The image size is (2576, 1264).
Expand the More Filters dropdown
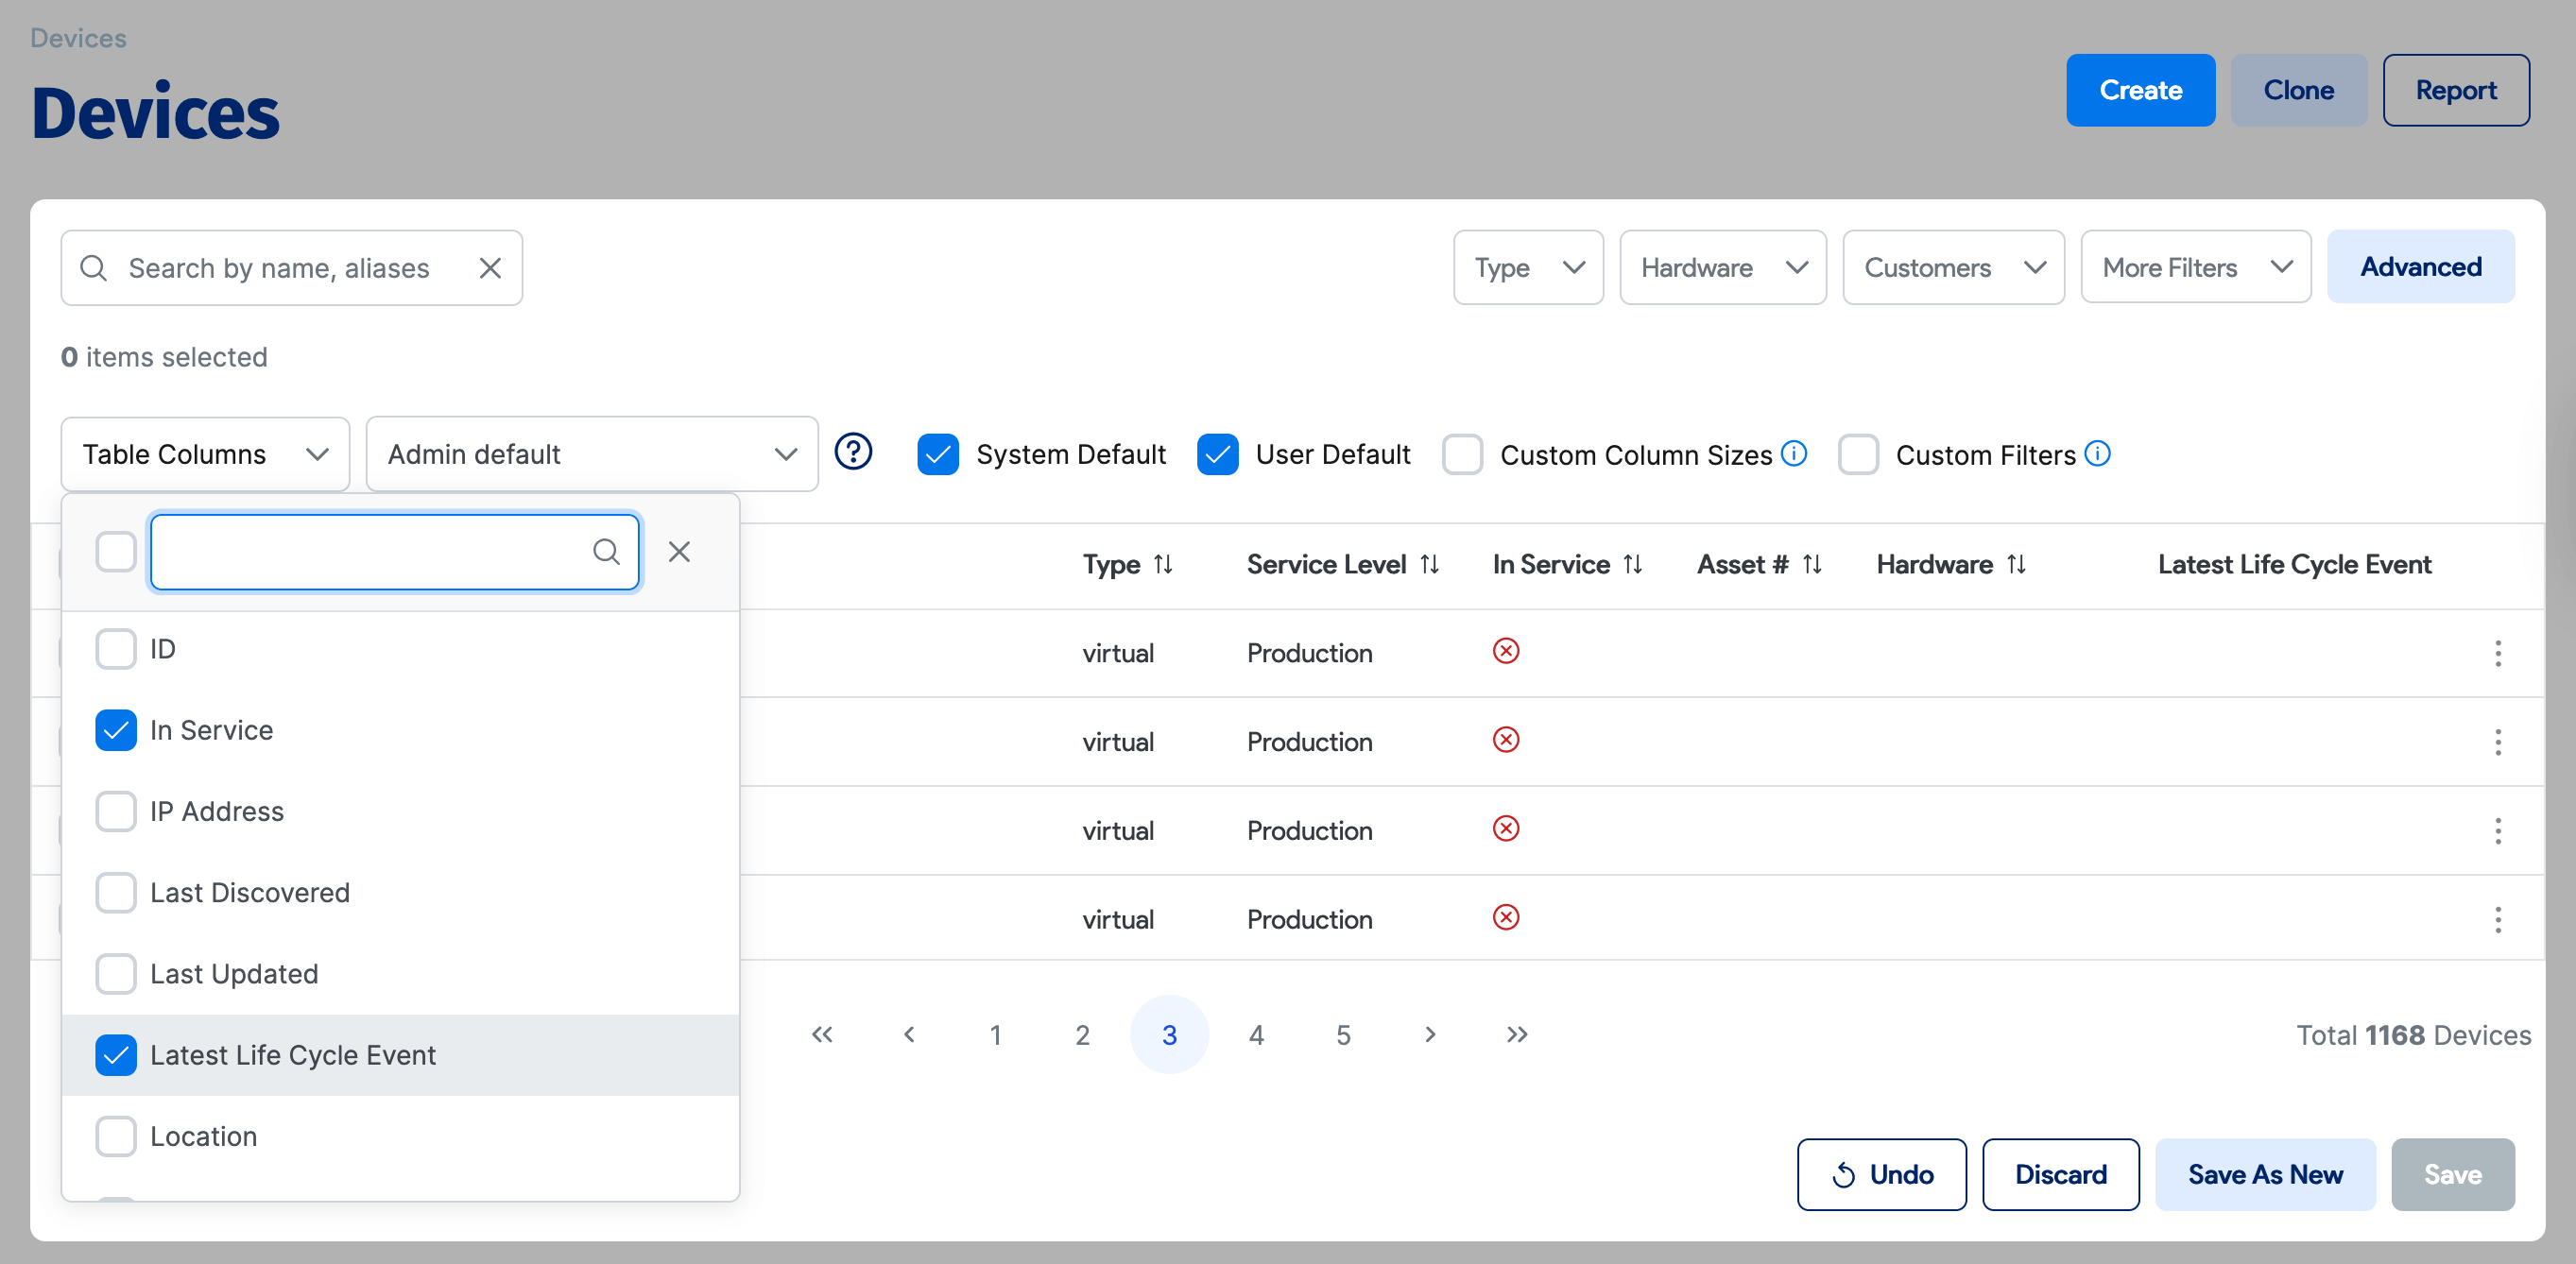2195,268
